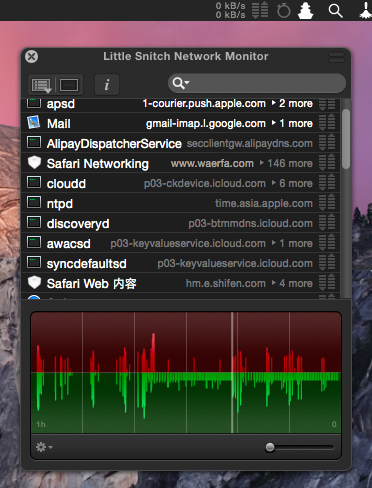Click the www.waerfa.com server name
Image resolution: width=372 pixels, height=488 pixels.
point(212,163)
